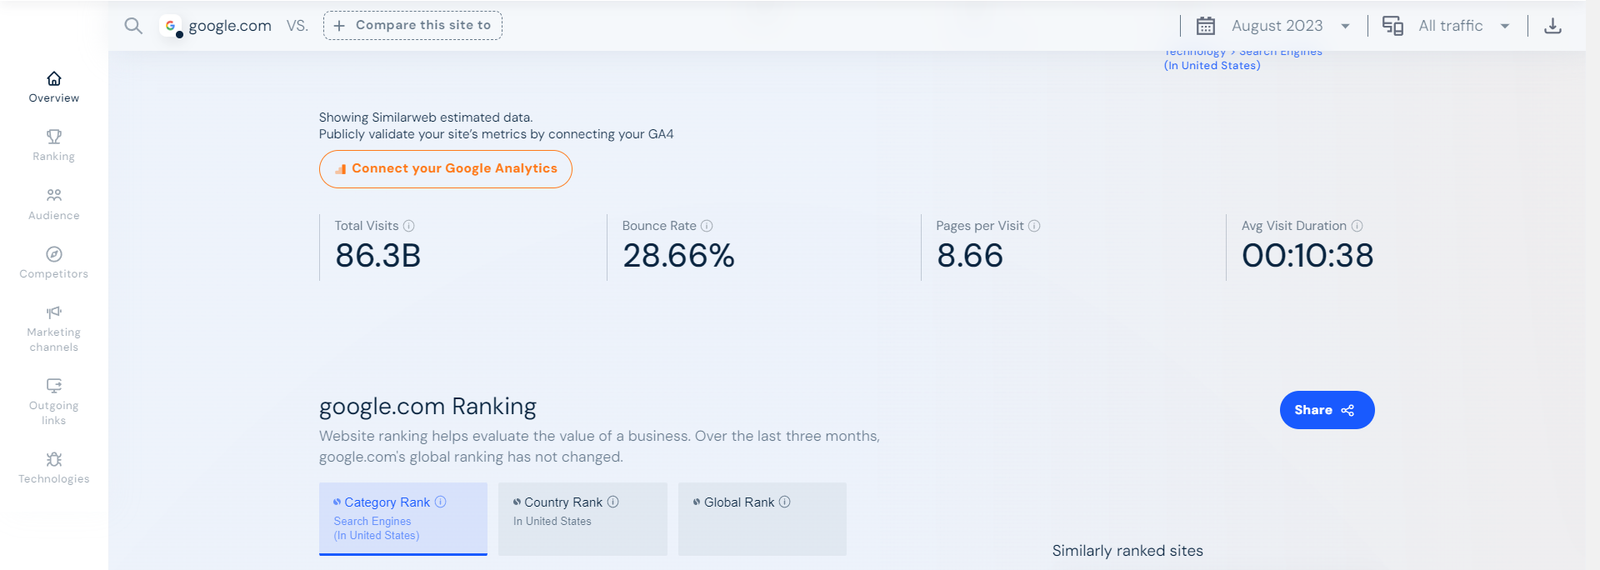
Task: Select the 86.3B total visits value
Action: [378, 256]
